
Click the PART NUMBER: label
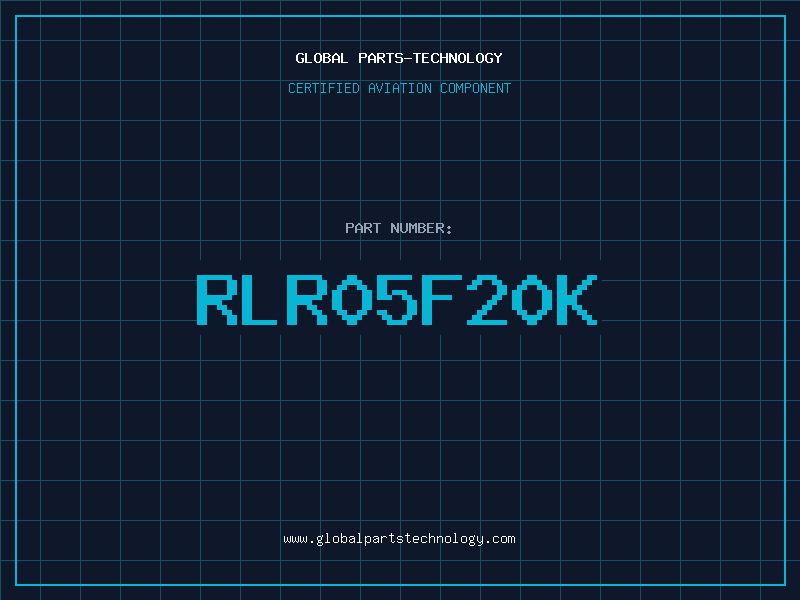[x=399, y=228]
